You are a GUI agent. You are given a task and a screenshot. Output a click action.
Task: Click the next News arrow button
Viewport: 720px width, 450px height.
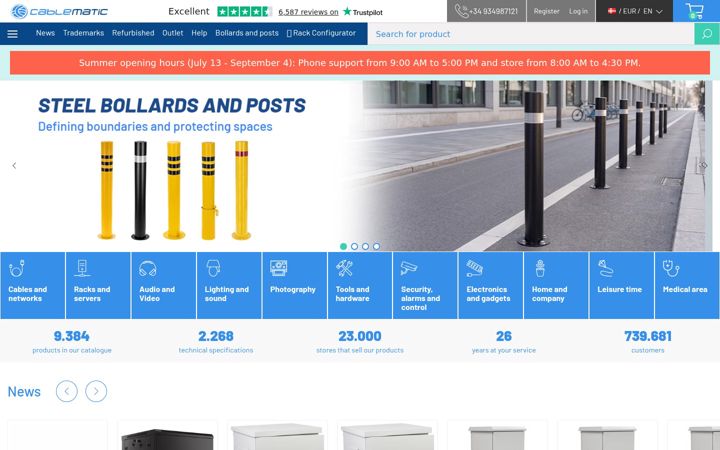pyautogui.click(x=96, y=391)
